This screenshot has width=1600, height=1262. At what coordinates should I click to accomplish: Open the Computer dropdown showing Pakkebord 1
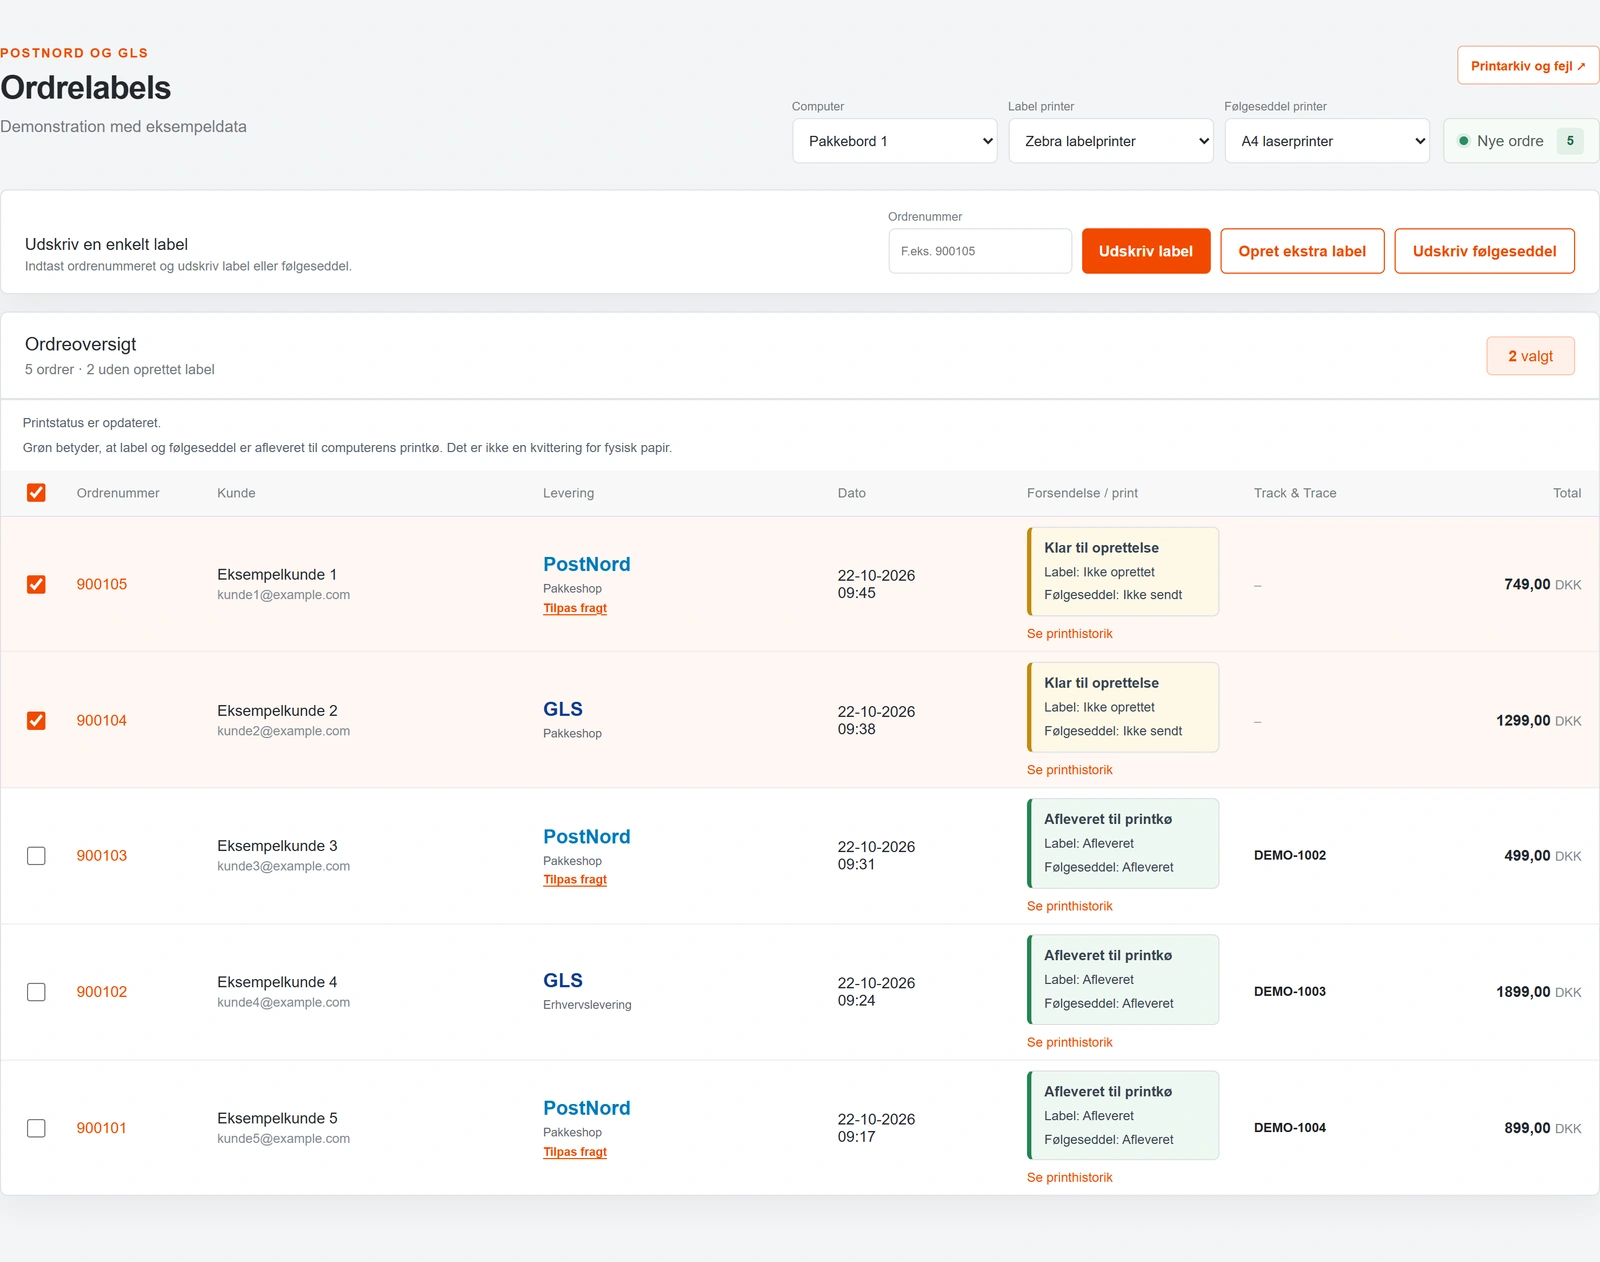click(895, 141)
